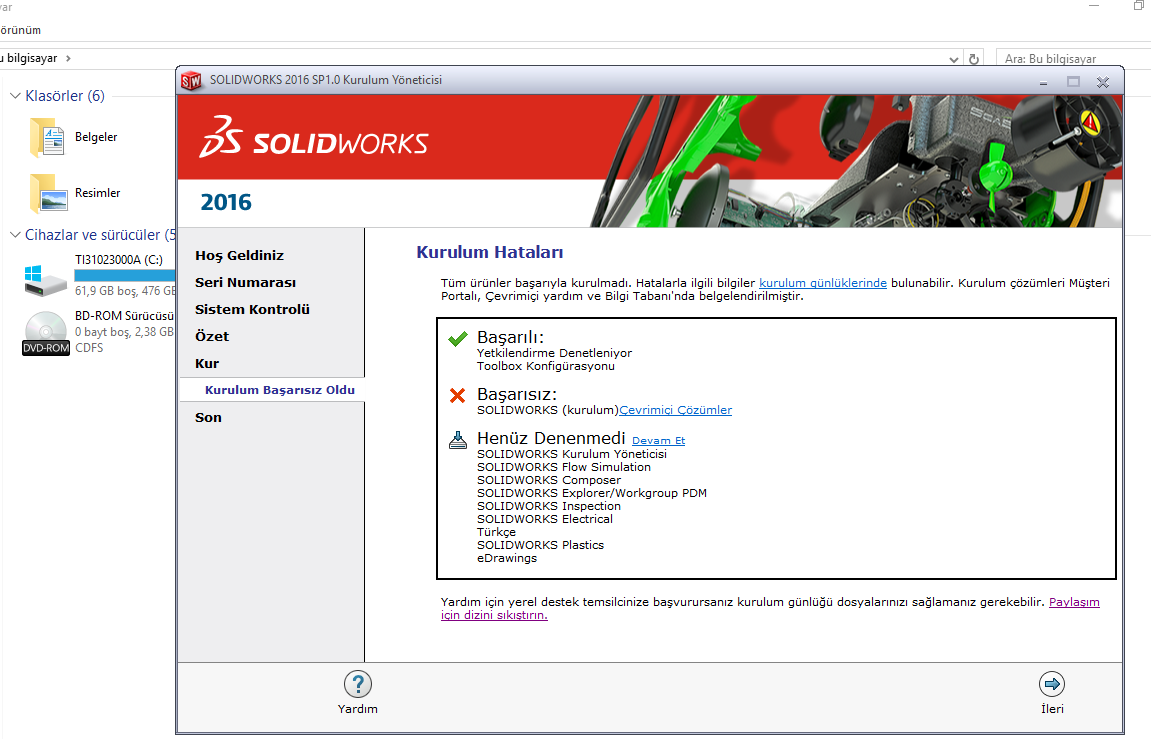
Task: Click Toolbox Konfigürasyonu entry
Action: (545, 366)
